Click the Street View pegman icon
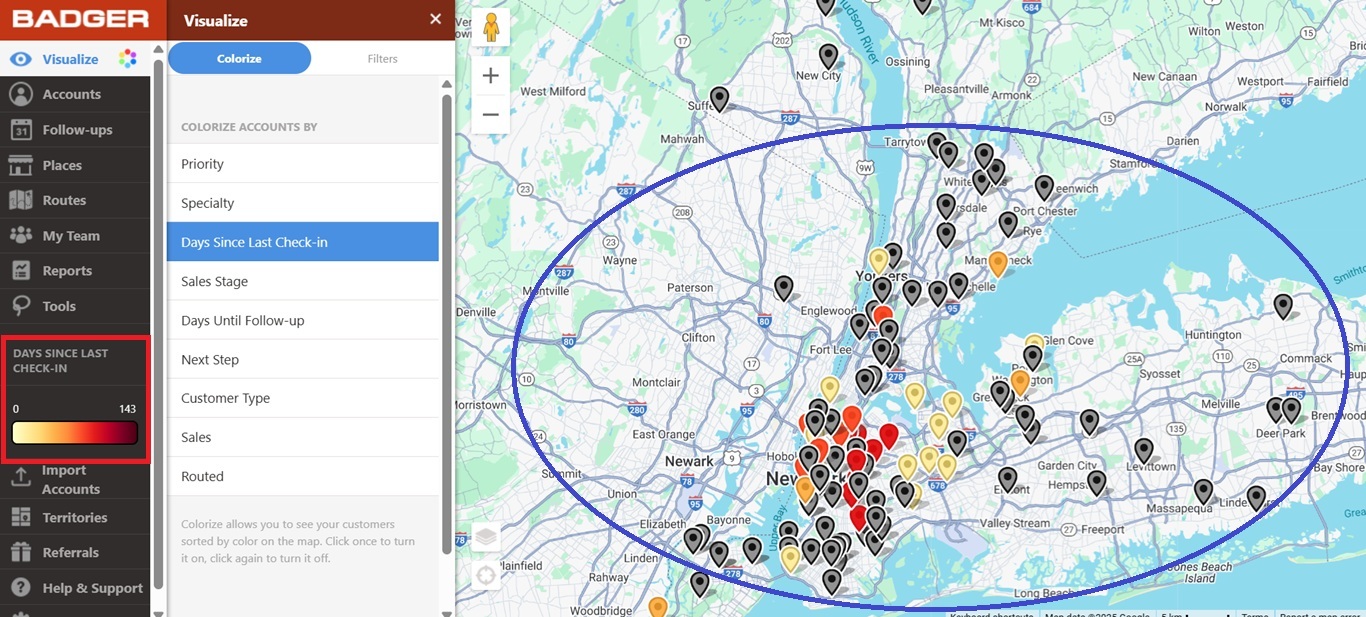This screenshot has height=617, width=1366. pyautogui.click(x=491, y=27)
